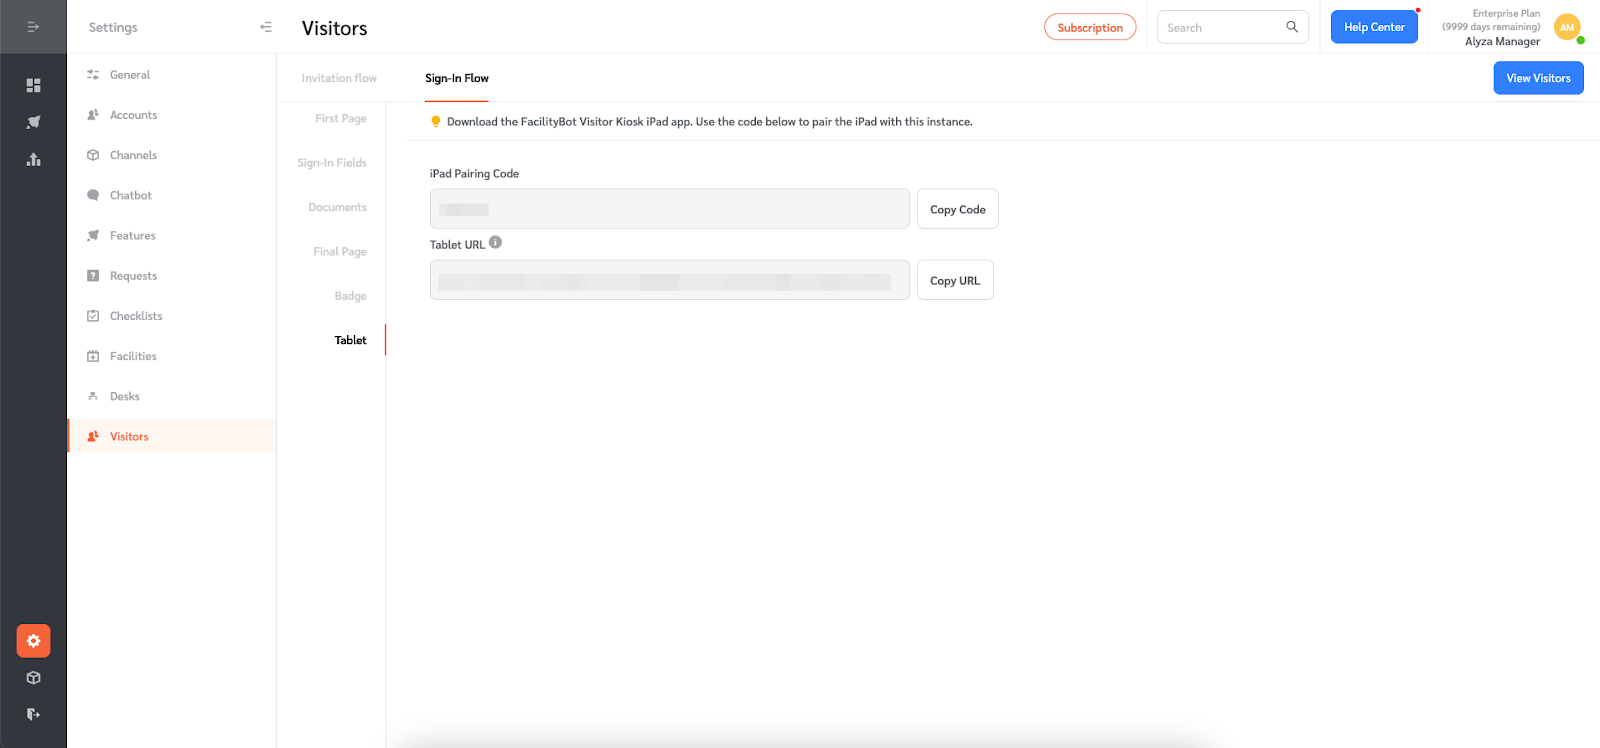
Task: Click the Subscription button
Action: [1090, 27]
